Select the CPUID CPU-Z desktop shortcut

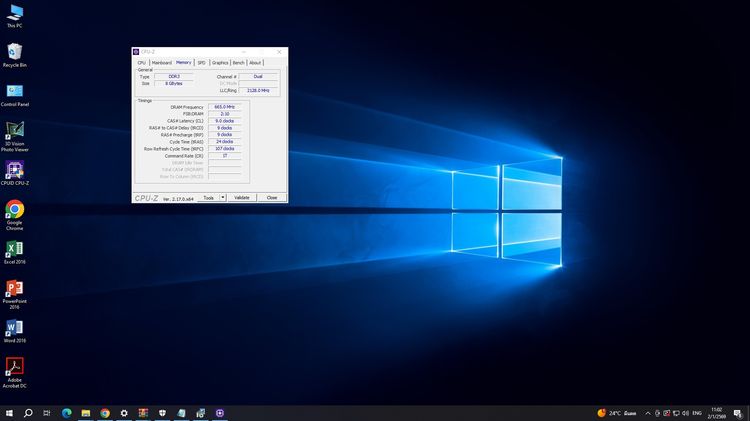15,170
